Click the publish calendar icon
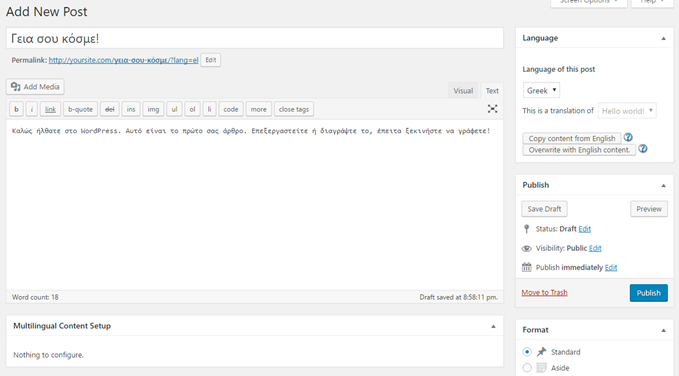This screenshot has height=376, width=679. (x=527, y=267)
